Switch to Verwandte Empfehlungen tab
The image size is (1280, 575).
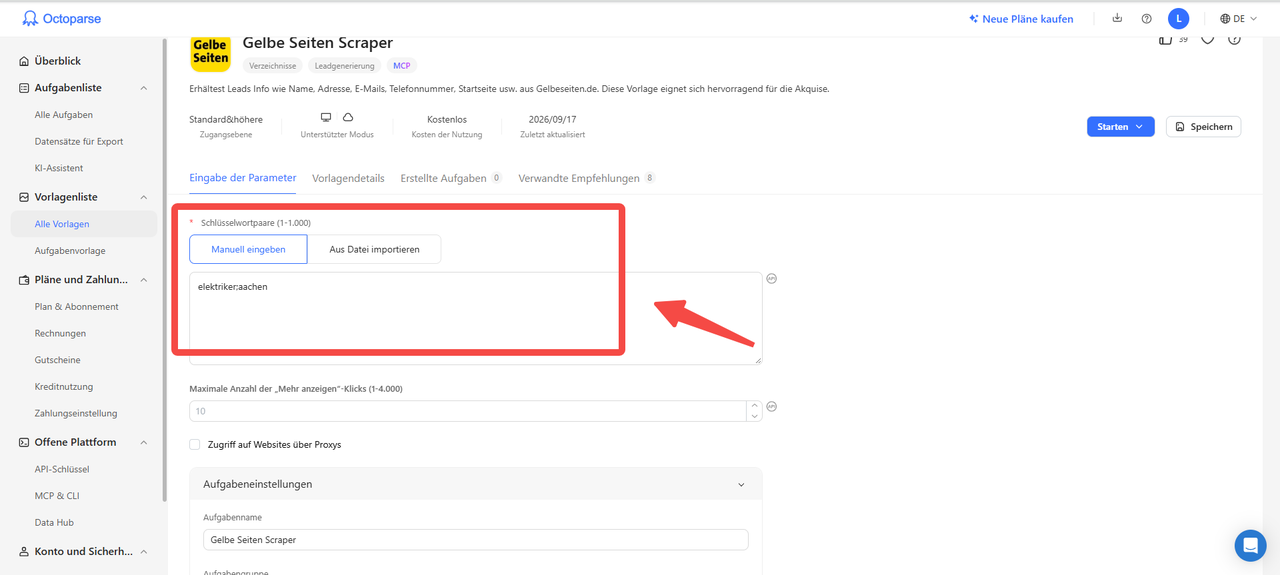tap(587, 178)
